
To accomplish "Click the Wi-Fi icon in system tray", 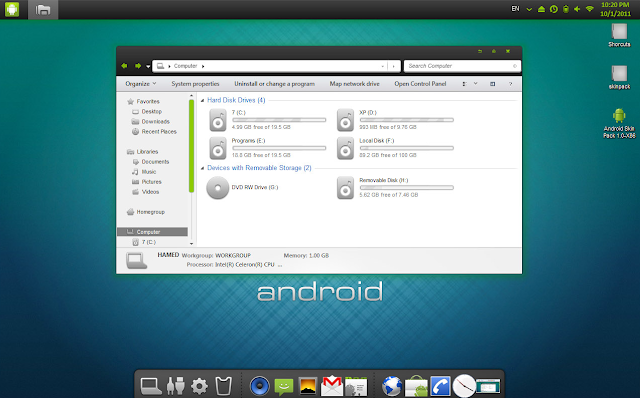I will [589, 9].
